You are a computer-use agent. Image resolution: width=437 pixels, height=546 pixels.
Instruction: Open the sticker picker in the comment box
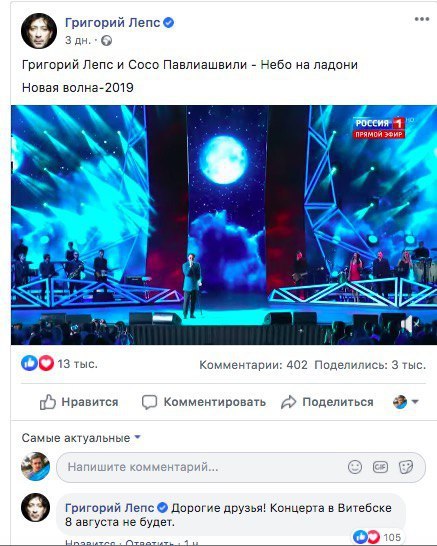pyautogui.click(x=406, y=467)
